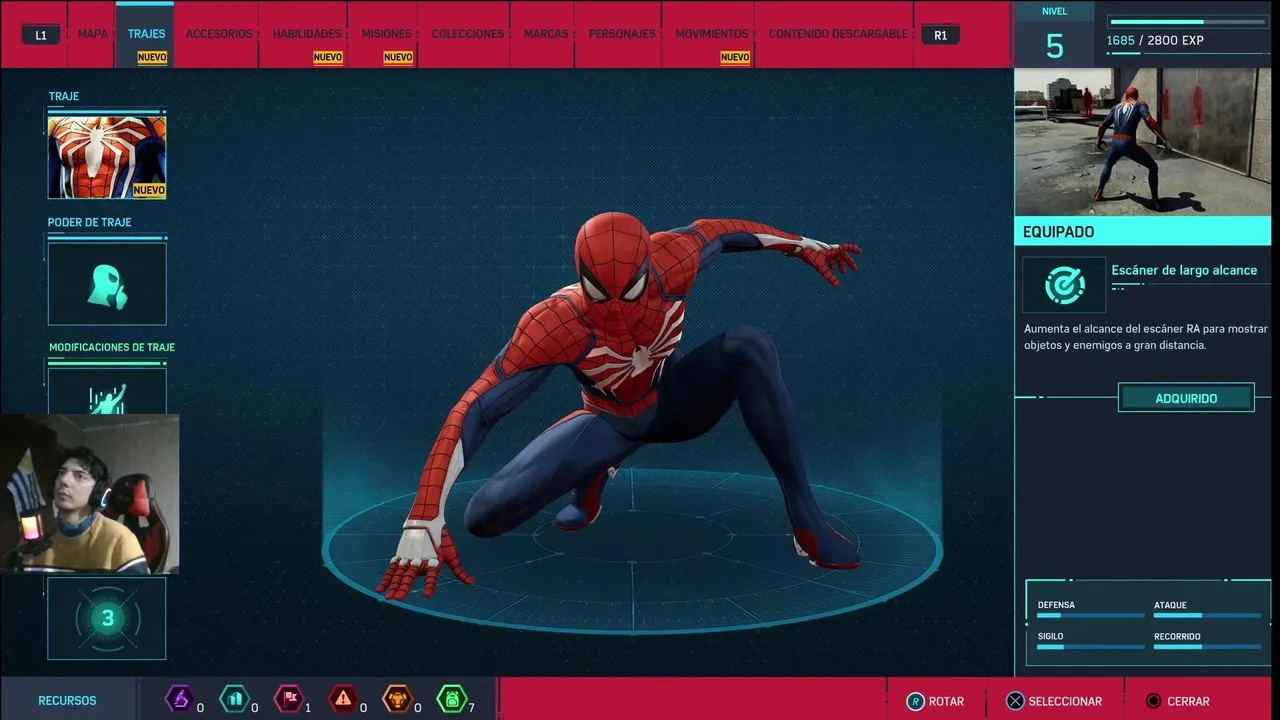The height and width of the screenshot is (720, 1280).
Task: Click the suit preview gameplay thumbnail
Action: (1143, 142)
